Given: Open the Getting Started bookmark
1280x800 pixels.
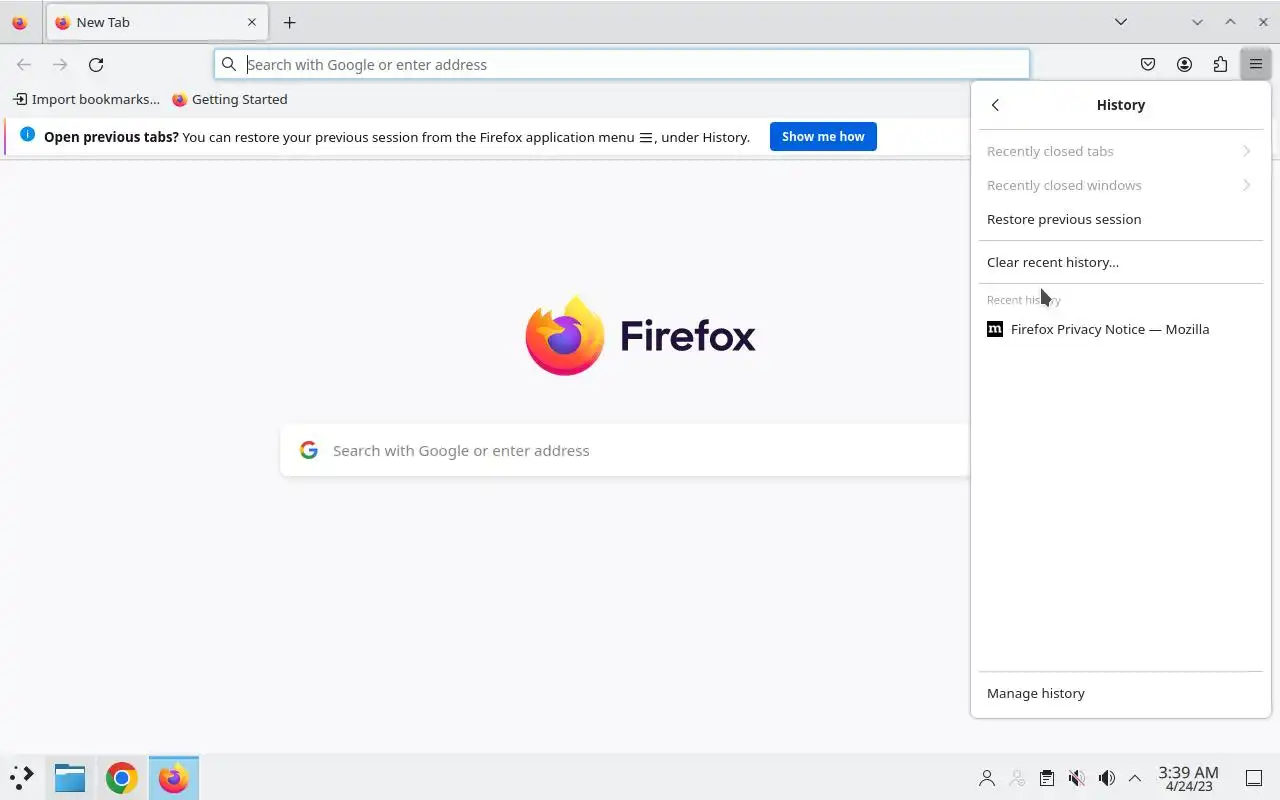Looking at the screenshot, I should click(230, 99).
